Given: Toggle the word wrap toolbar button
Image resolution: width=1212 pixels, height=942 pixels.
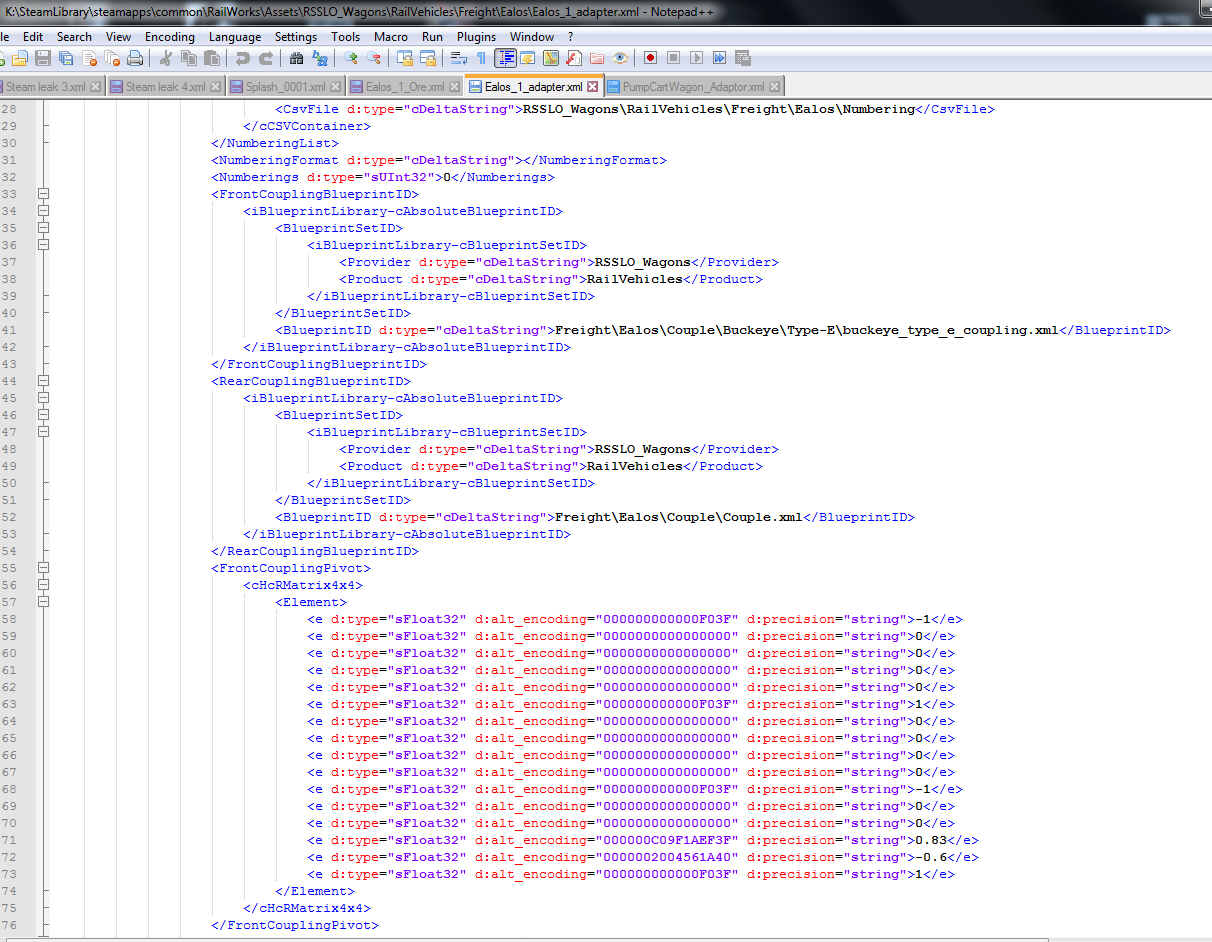Looking at the screenshot, I should click(459, 59).
